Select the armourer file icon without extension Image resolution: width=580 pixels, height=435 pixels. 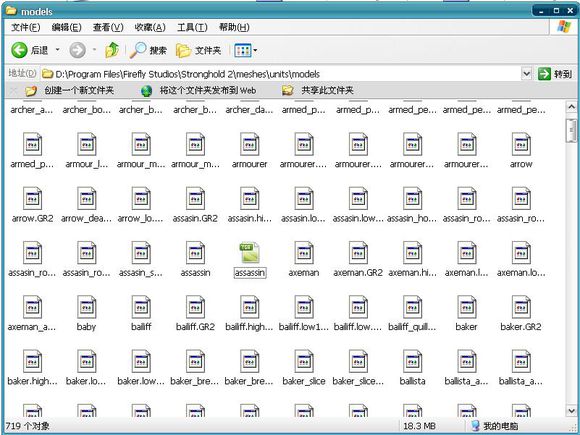(250, 144)
